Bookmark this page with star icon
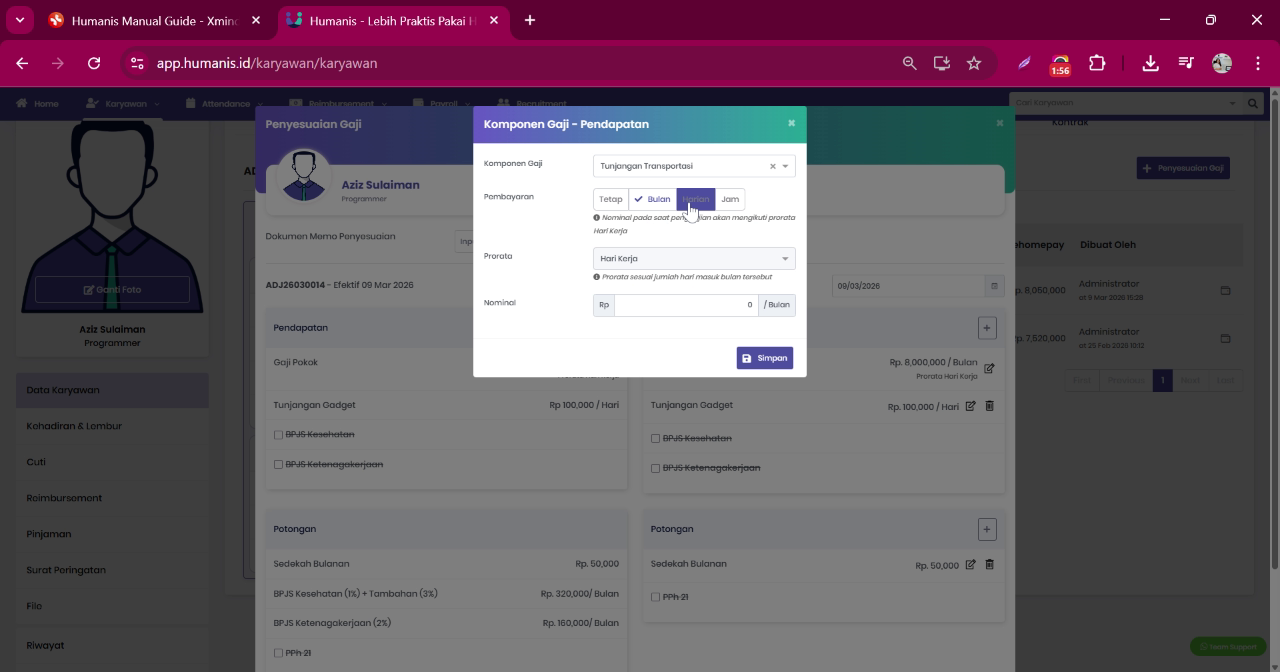 point(974,63)
